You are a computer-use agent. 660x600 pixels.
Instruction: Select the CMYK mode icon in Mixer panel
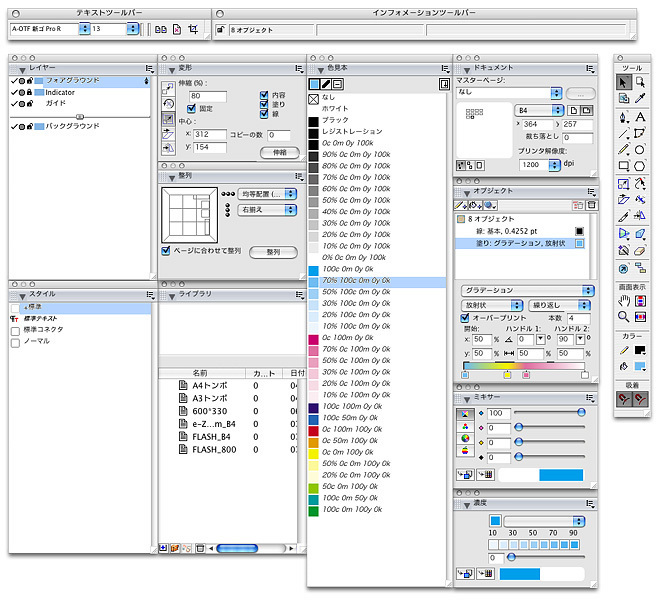point(465,414)
